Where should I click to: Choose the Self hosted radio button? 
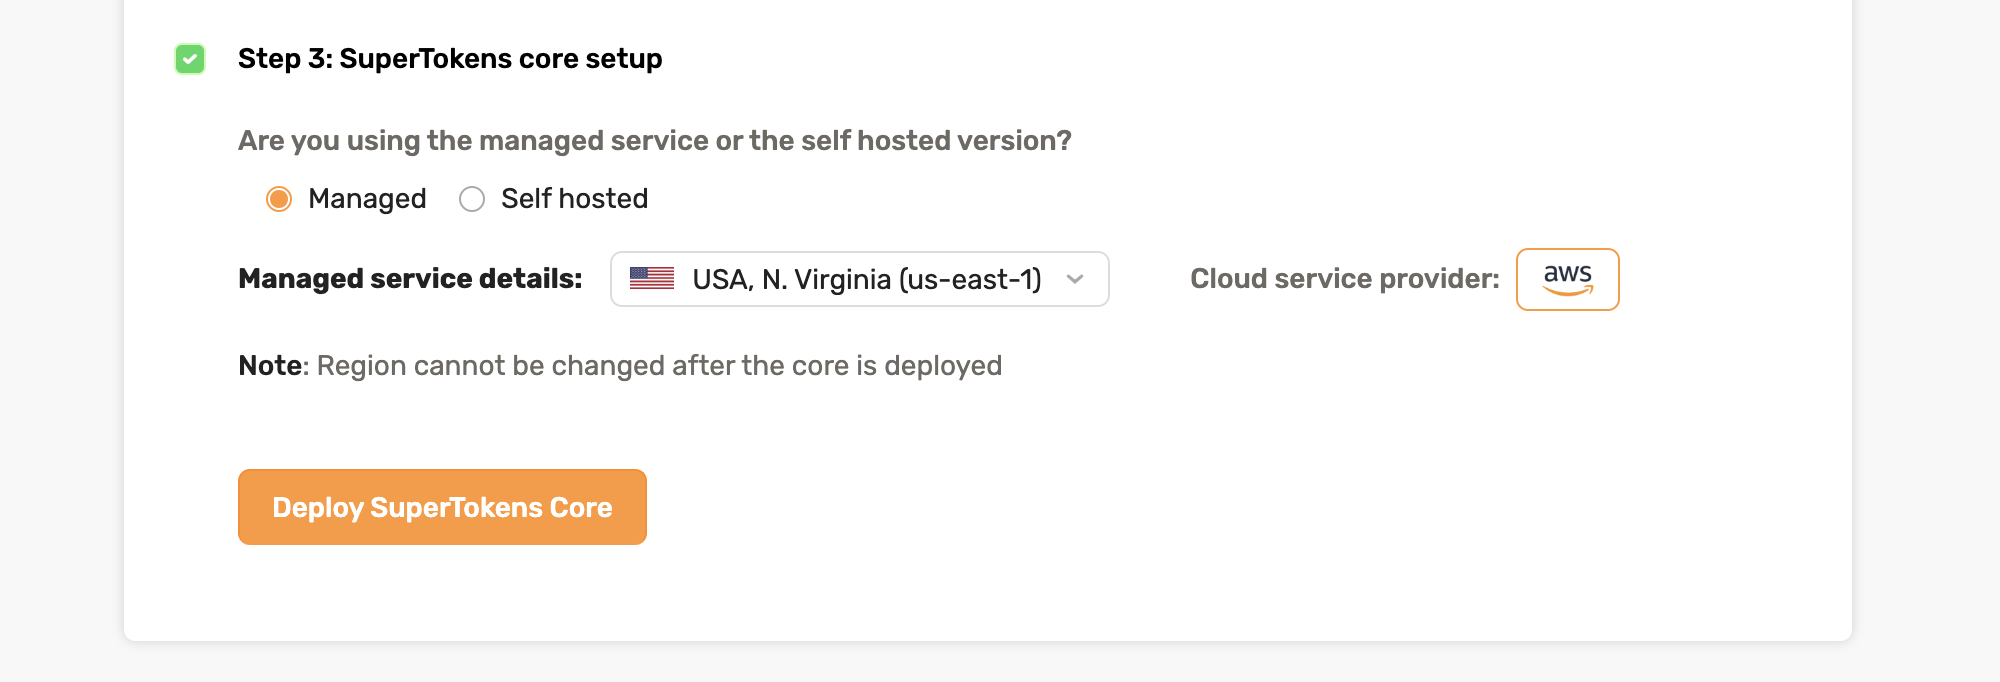[x=472, y=199]
